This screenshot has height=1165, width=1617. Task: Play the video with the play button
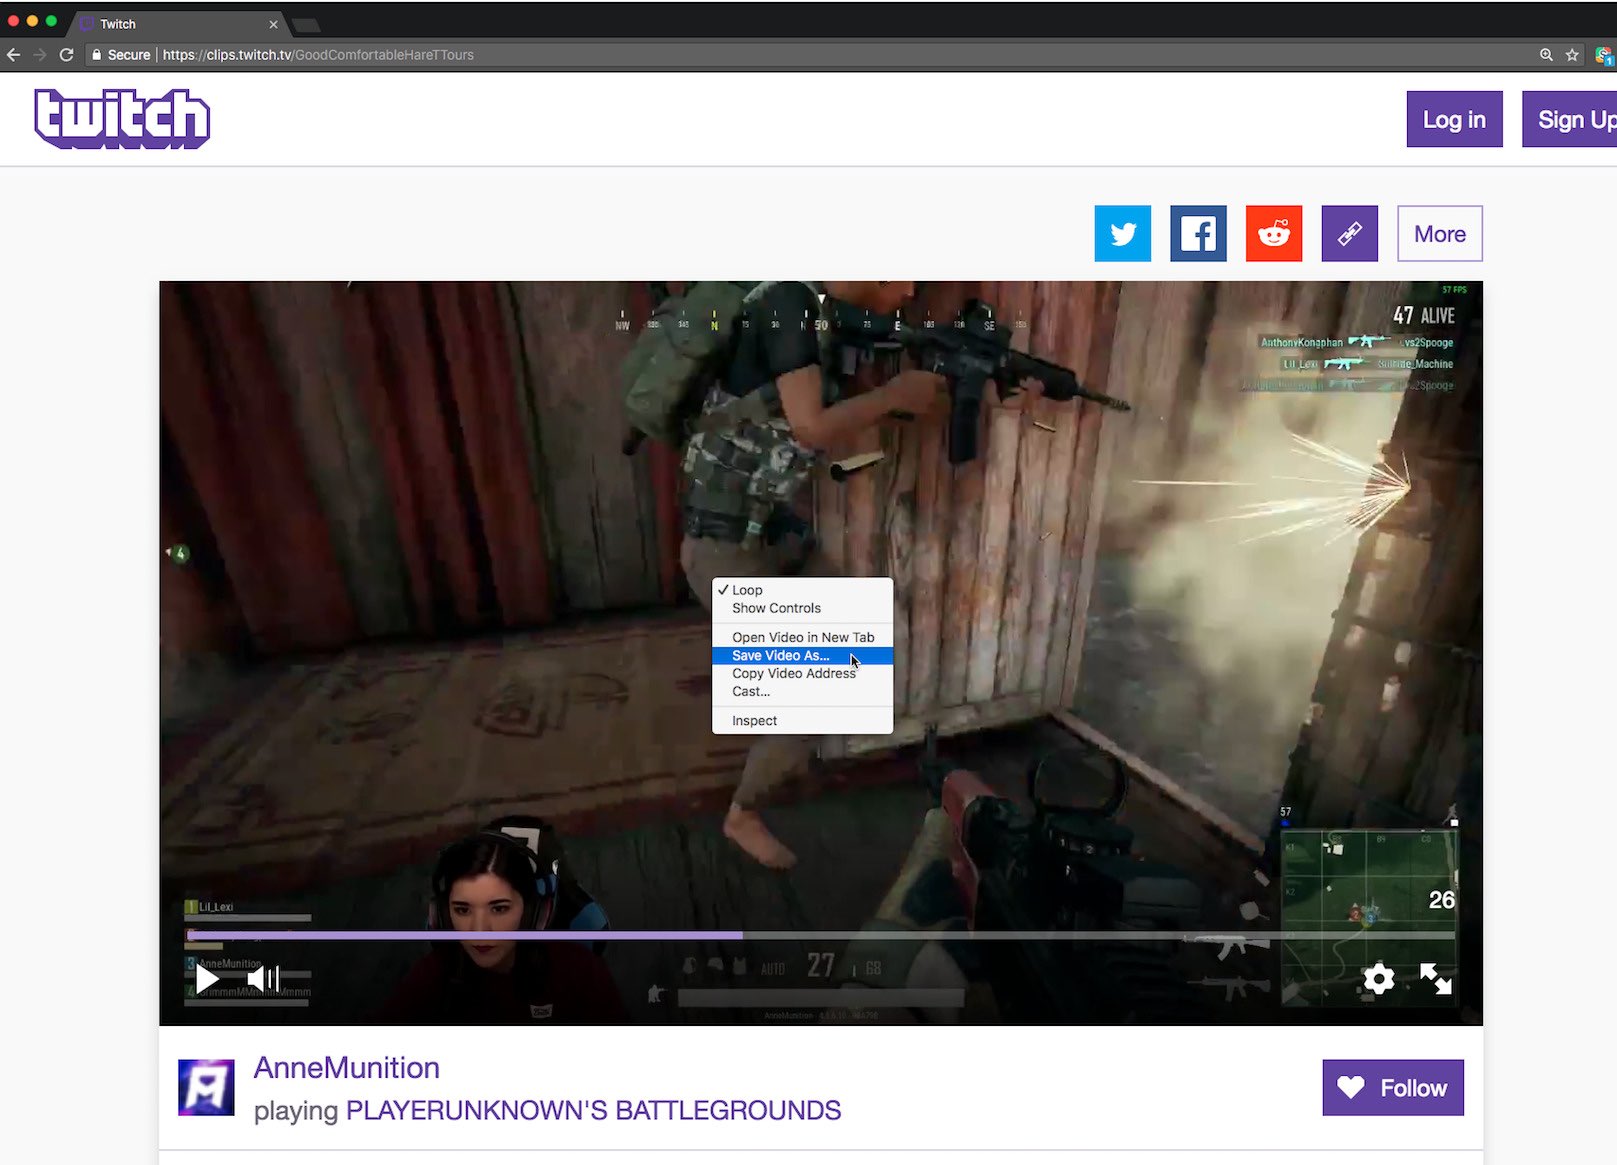(206, 978)
